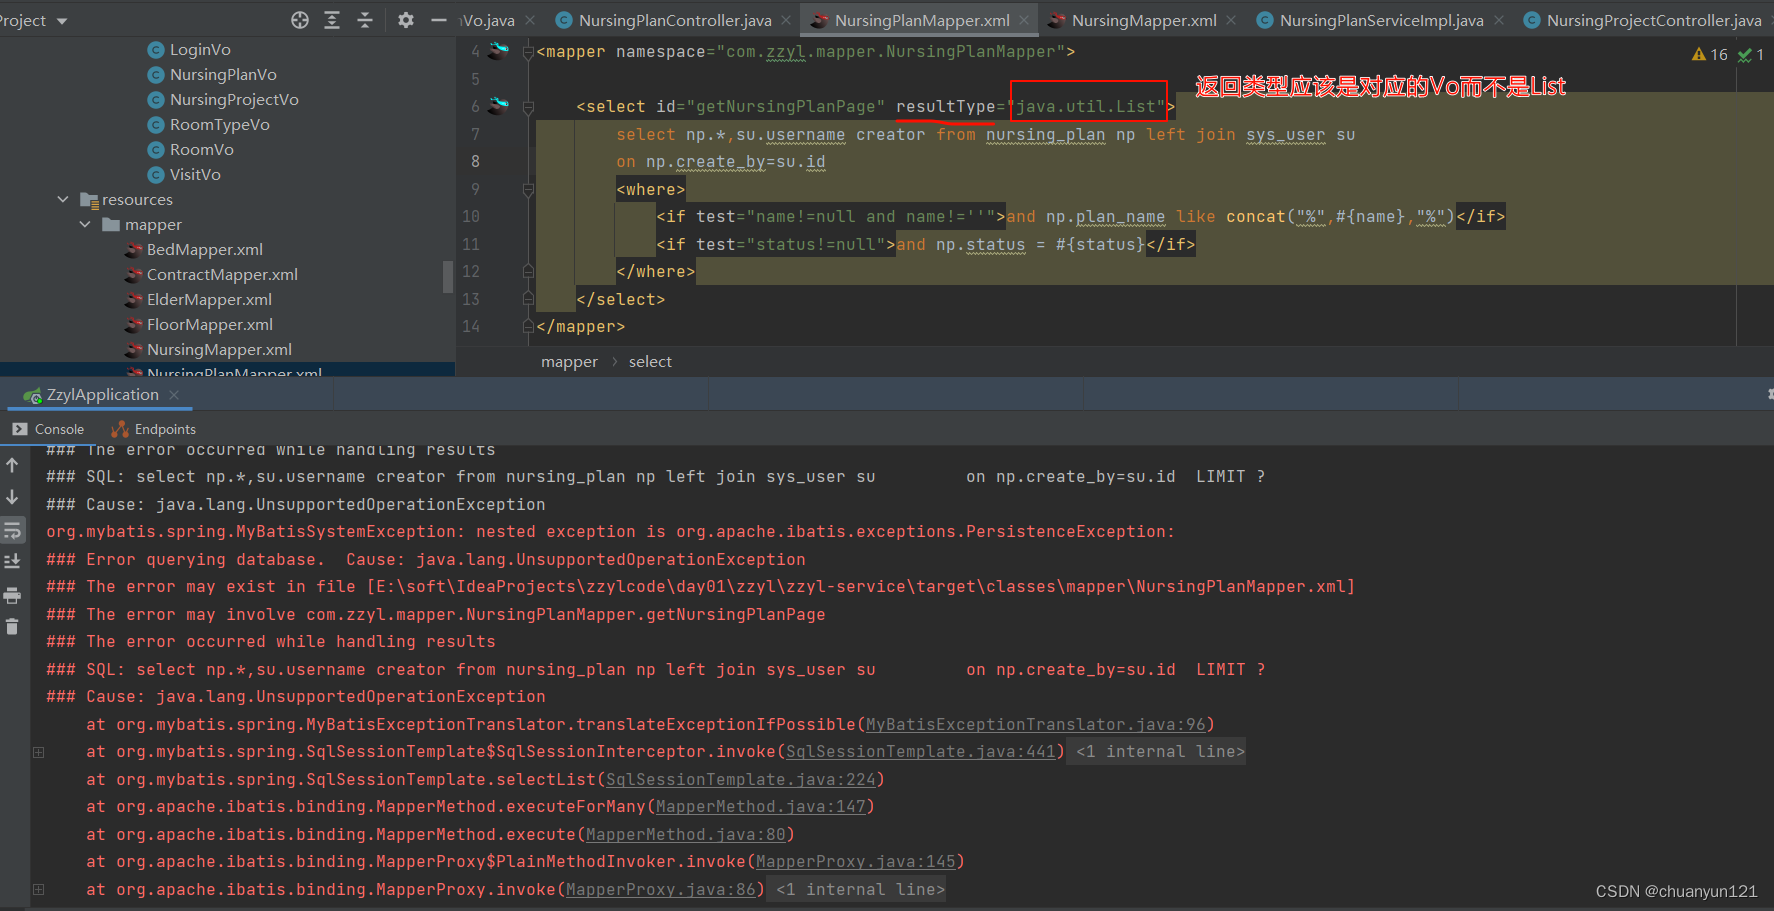Click the Select Opened File target icon
The image size is (1774, 911).
pyautogui.click(x=300, y=20)
